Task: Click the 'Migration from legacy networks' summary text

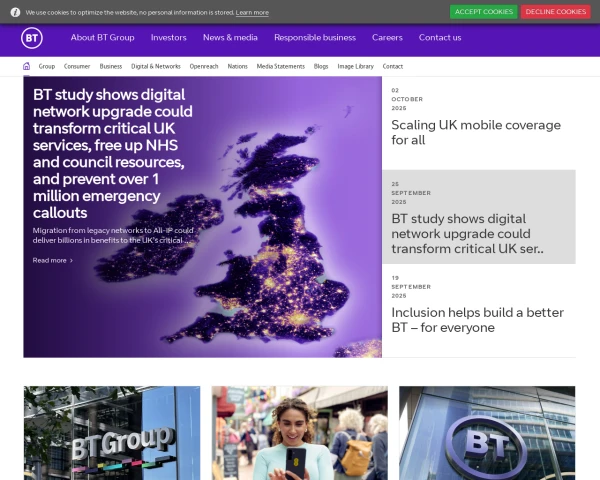Action: click(113, 235)
